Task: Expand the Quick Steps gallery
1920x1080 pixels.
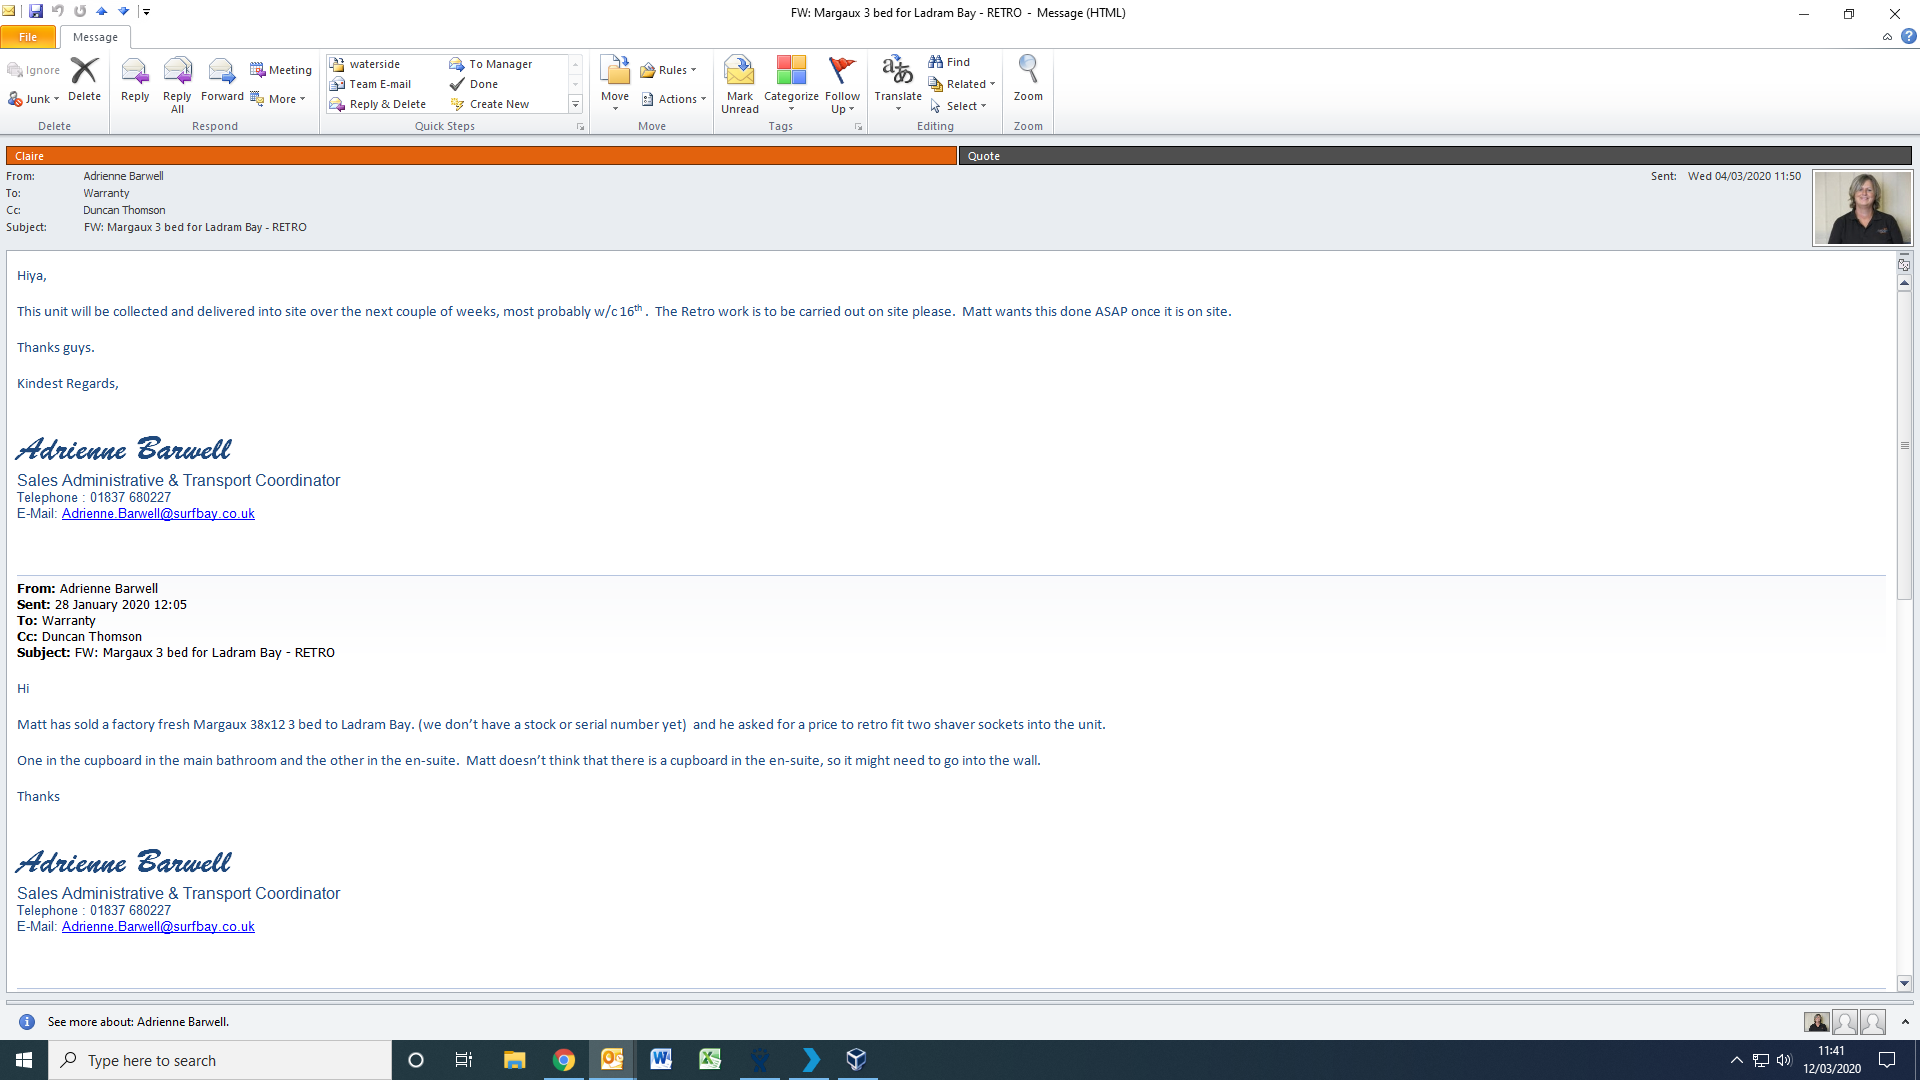Action: tap(576, 104)
